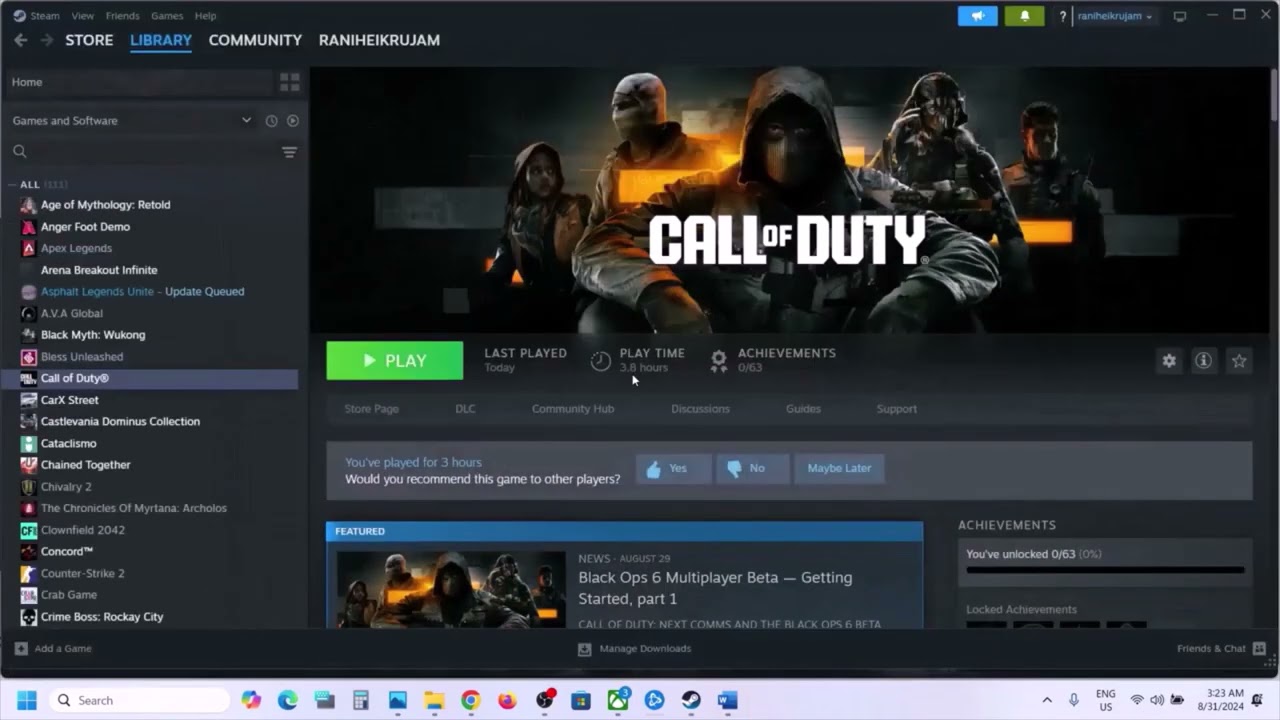Recommend the game with Yes
Viewport: 1280px width, 720px height.
point(673,468)
